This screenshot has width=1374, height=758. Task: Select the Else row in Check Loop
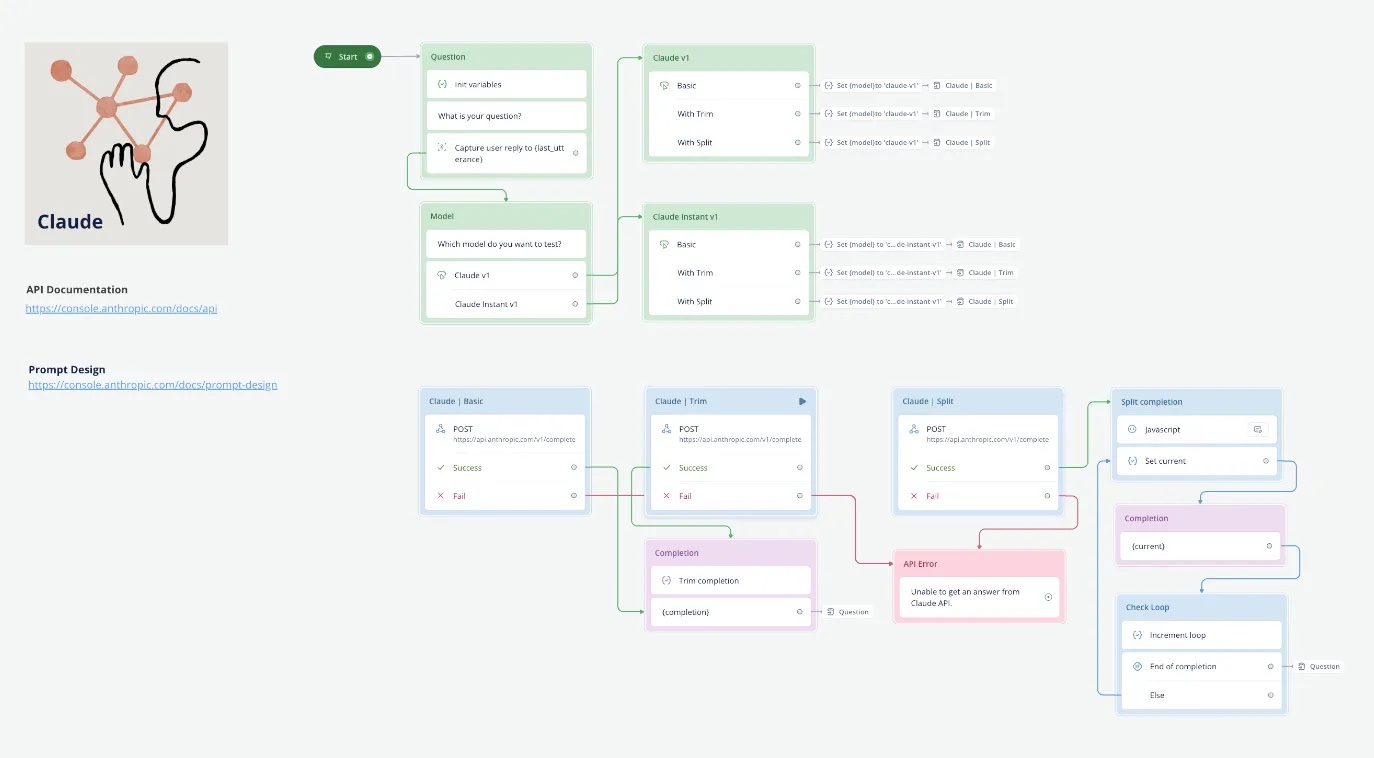click(1201, 695)
